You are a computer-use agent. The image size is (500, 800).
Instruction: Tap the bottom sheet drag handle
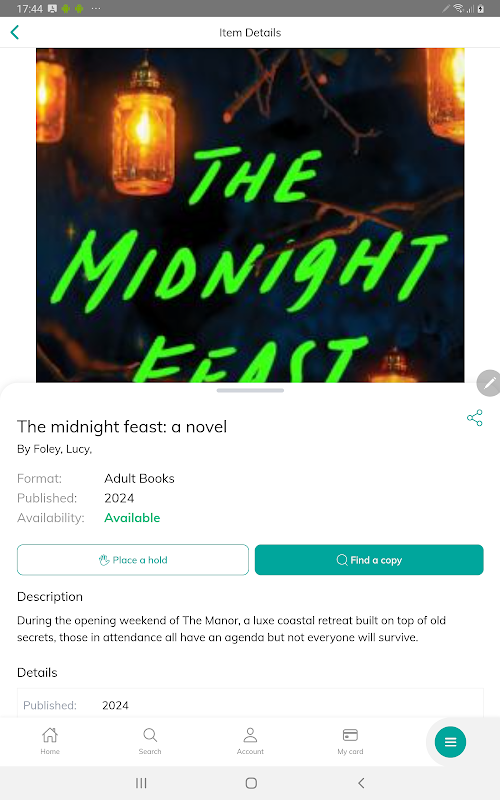click(x=250, y=390)
